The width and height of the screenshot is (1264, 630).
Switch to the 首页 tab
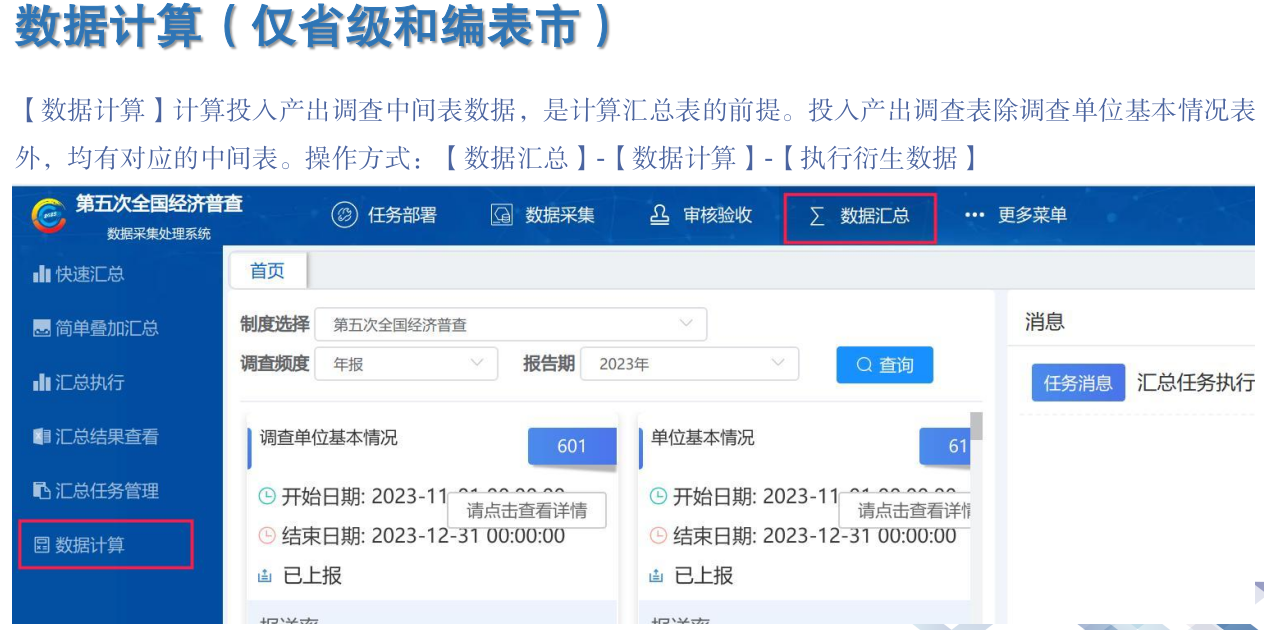[x=267, y=271]
